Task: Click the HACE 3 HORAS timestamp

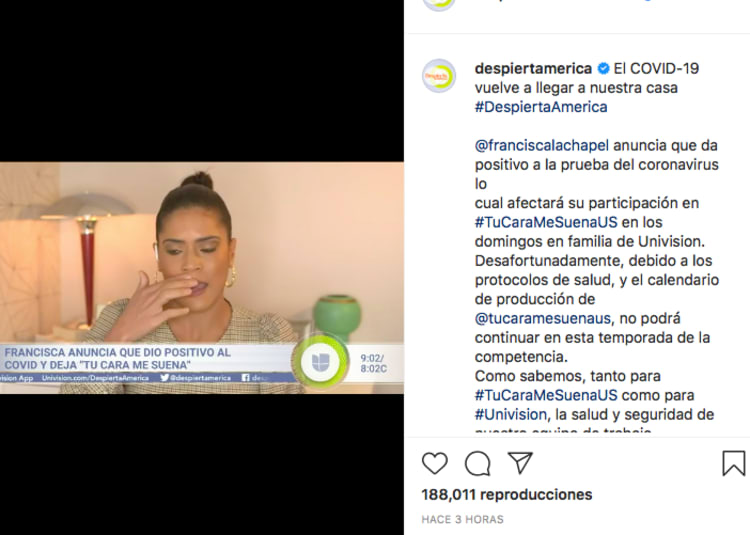Action: tap(462, 519)
